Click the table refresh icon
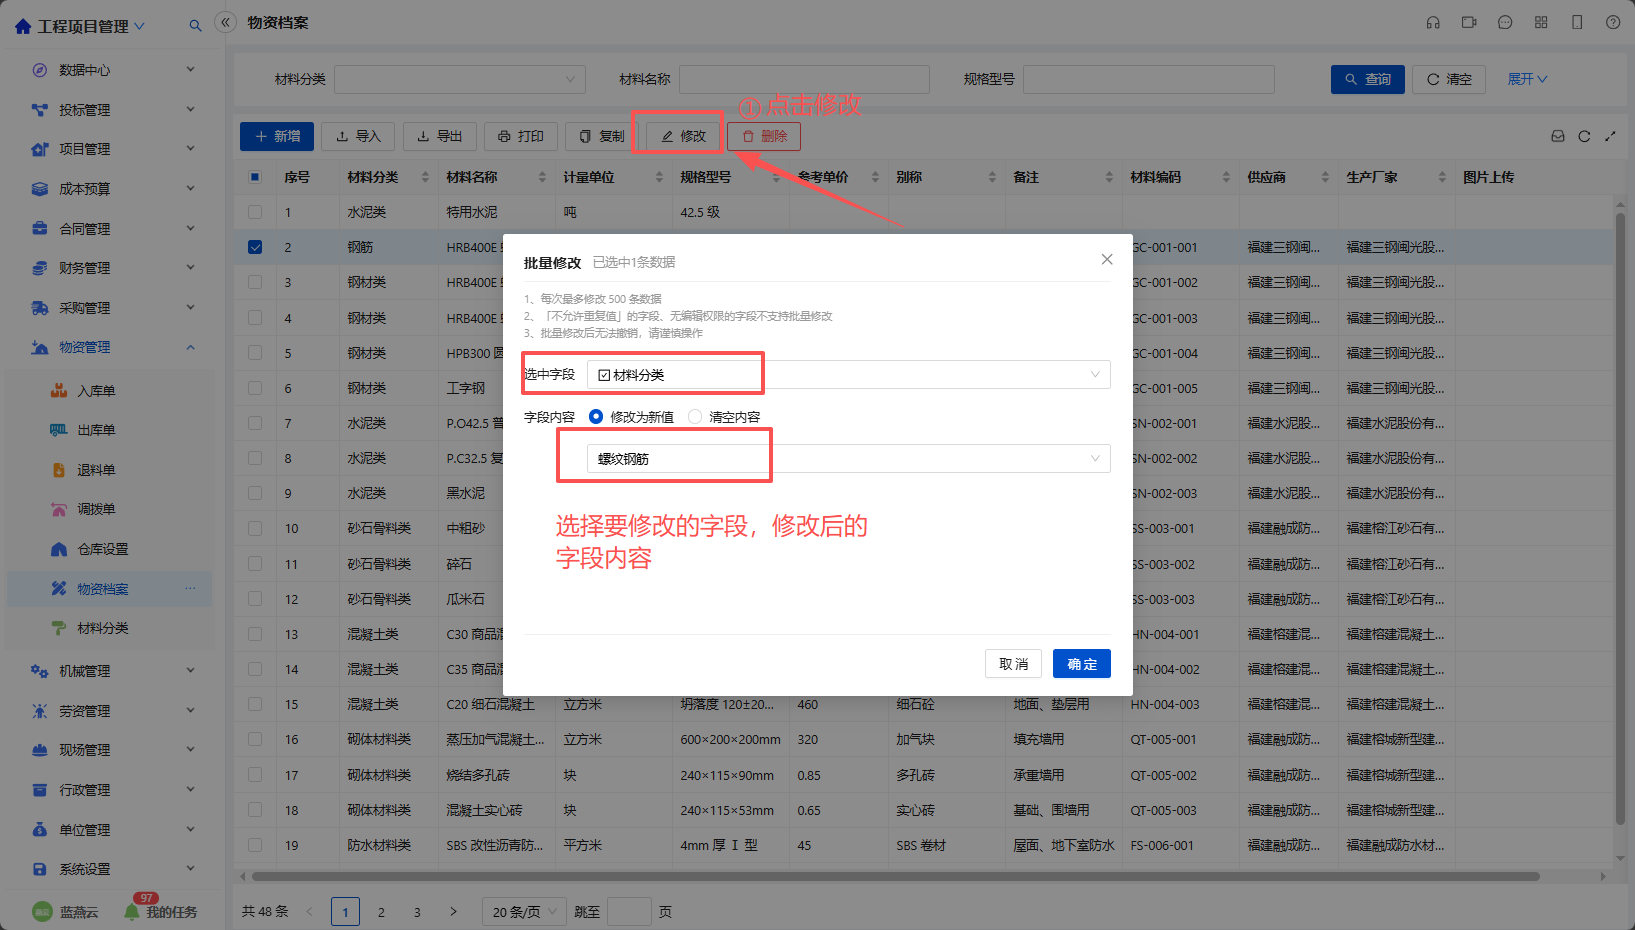 [1584, 136]
